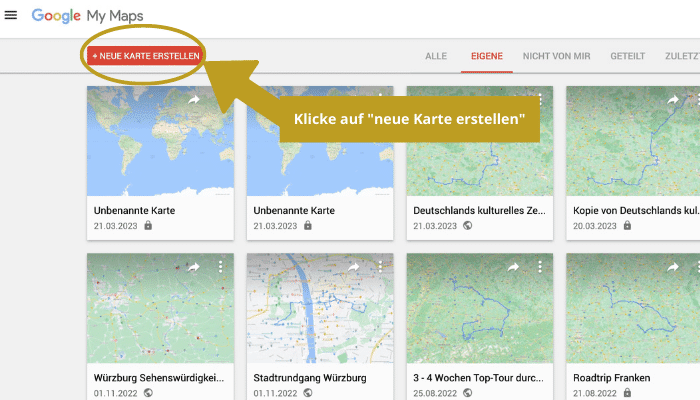Click the globe icon under 3 - 4 Wochen Top-Tour
Image resolution: width=700 pixels, height=400 pixels.
[467, 393]
